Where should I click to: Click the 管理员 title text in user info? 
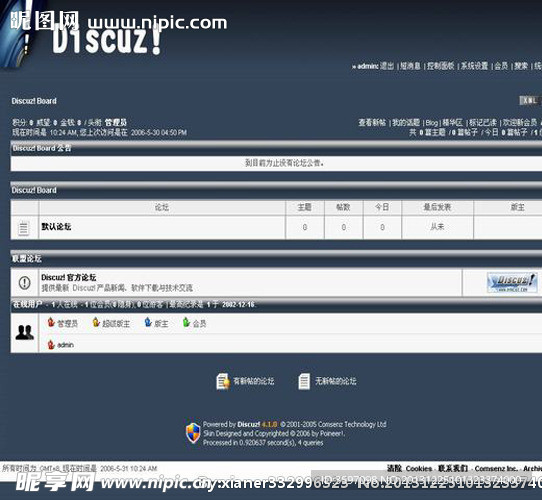pyautogui.click(x=116, y=122)
